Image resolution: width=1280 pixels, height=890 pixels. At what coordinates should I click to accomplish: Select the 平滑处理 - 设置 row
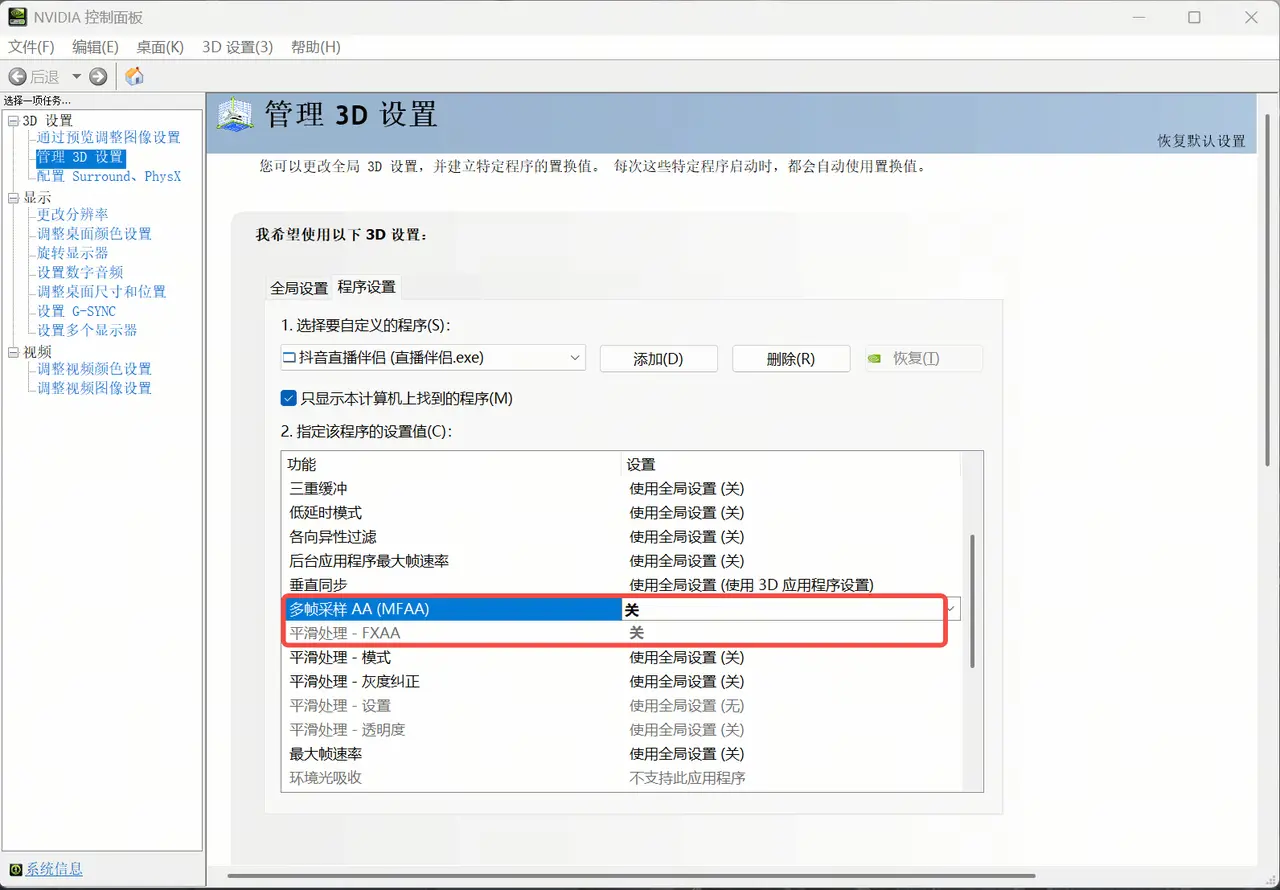(621, 705)
